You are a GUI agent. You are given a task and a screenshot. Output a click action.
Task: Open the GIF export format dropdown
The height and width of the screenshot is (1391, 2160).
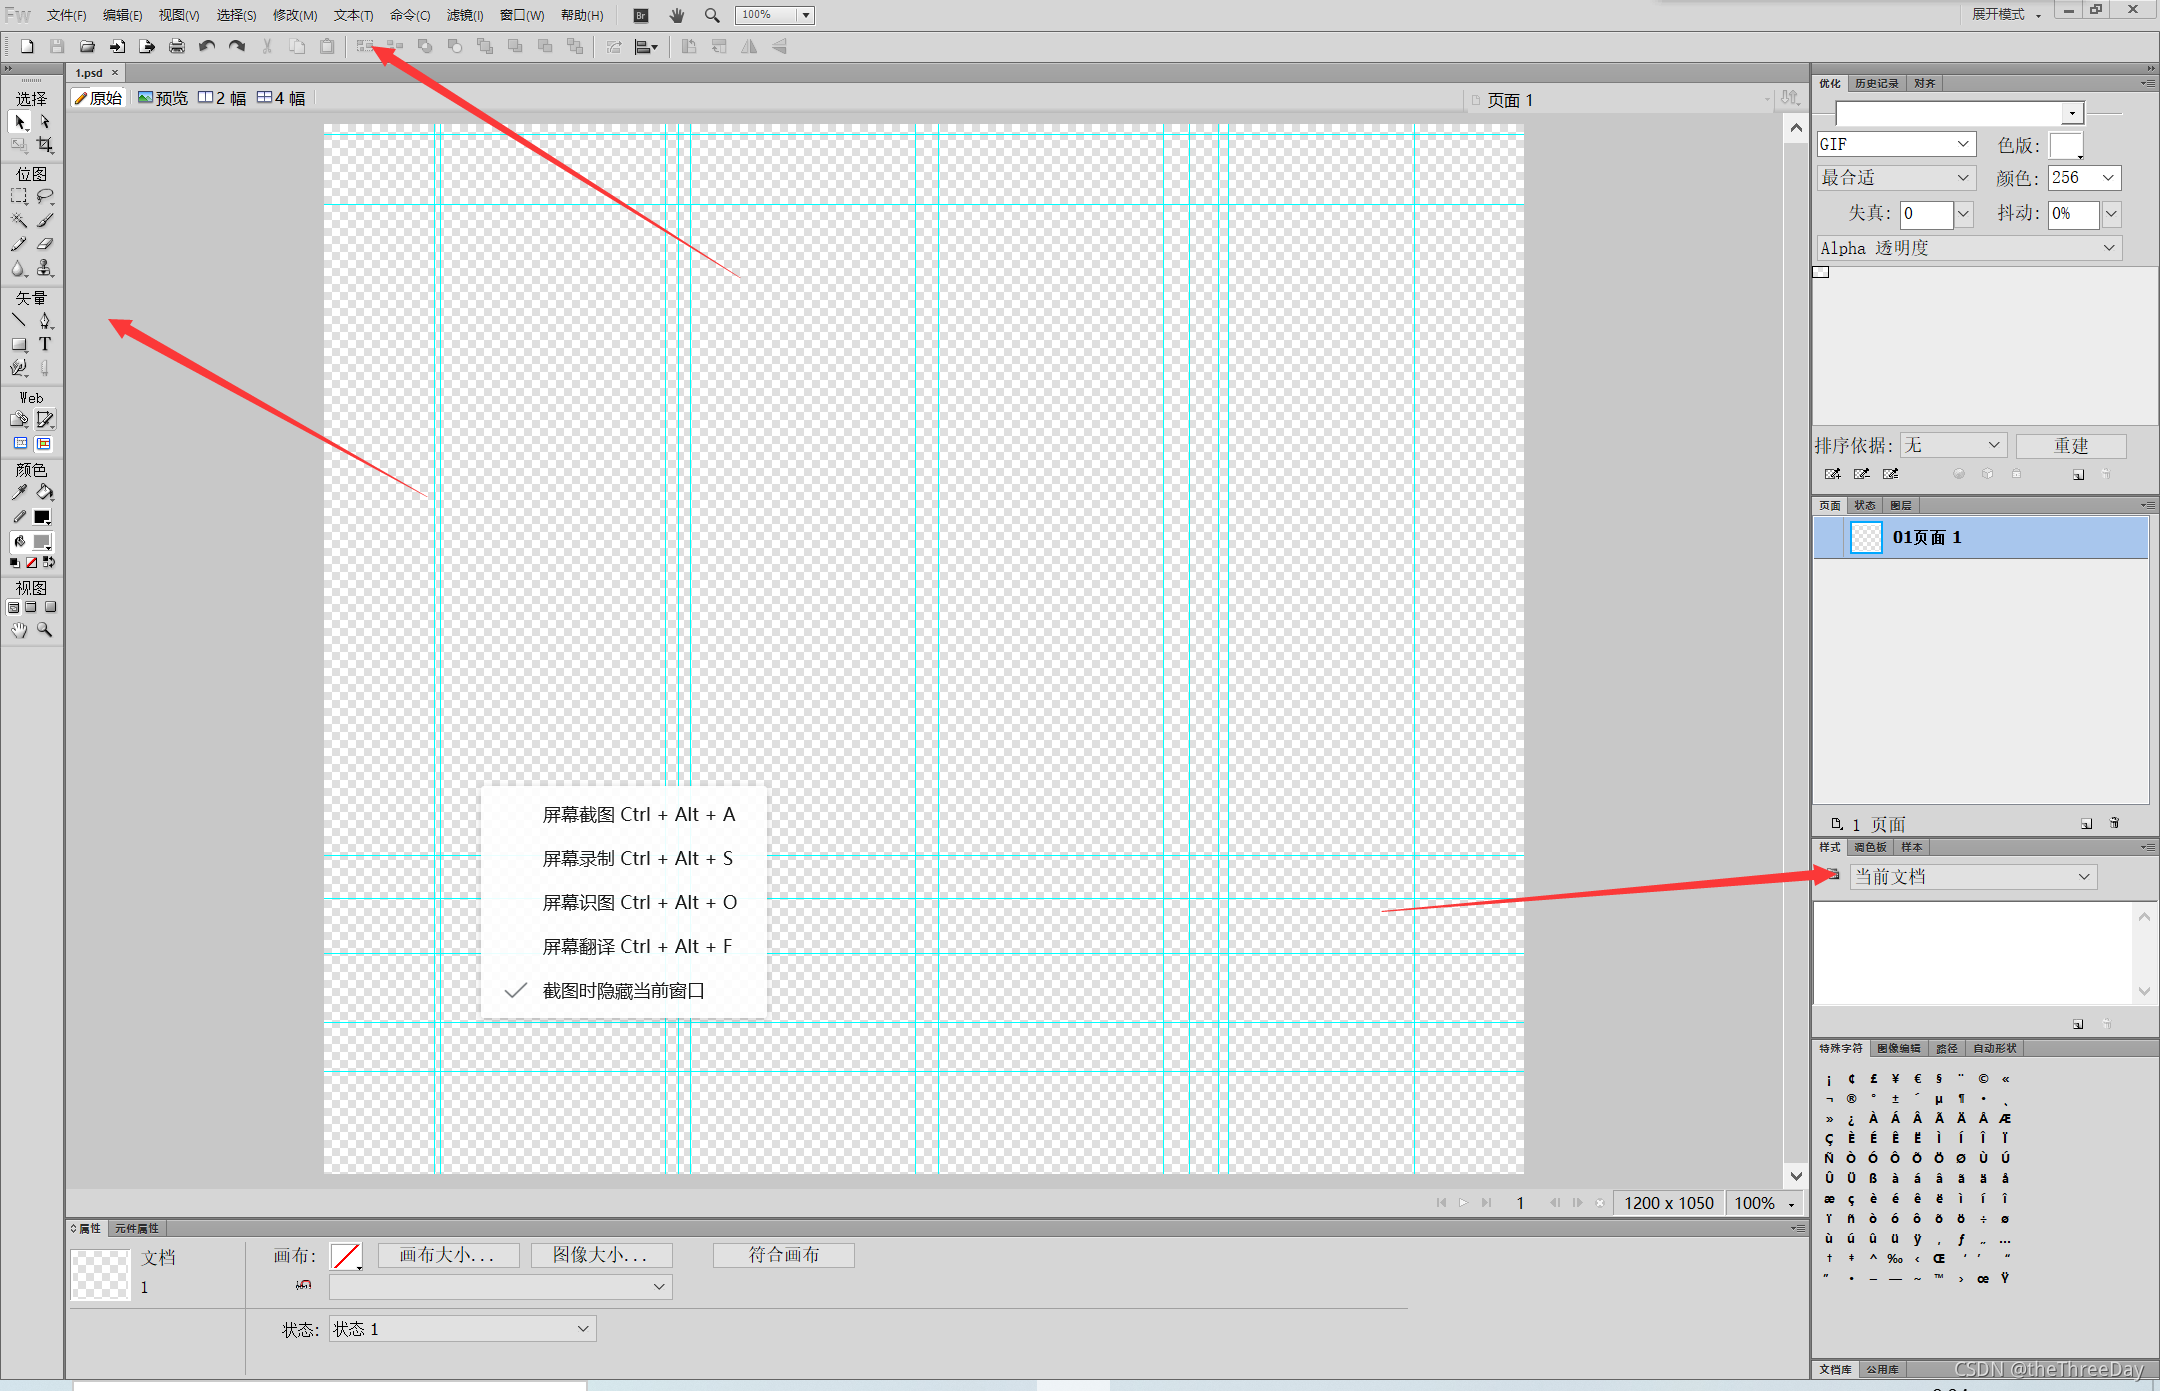1896,144
